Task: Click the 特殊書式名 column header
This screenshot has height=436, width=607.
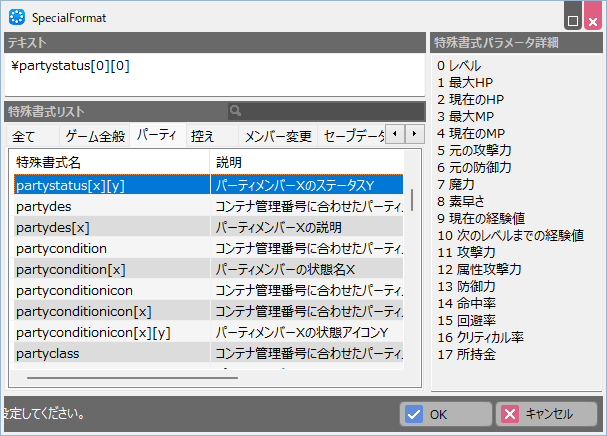Action: click(x=110, y=162)
